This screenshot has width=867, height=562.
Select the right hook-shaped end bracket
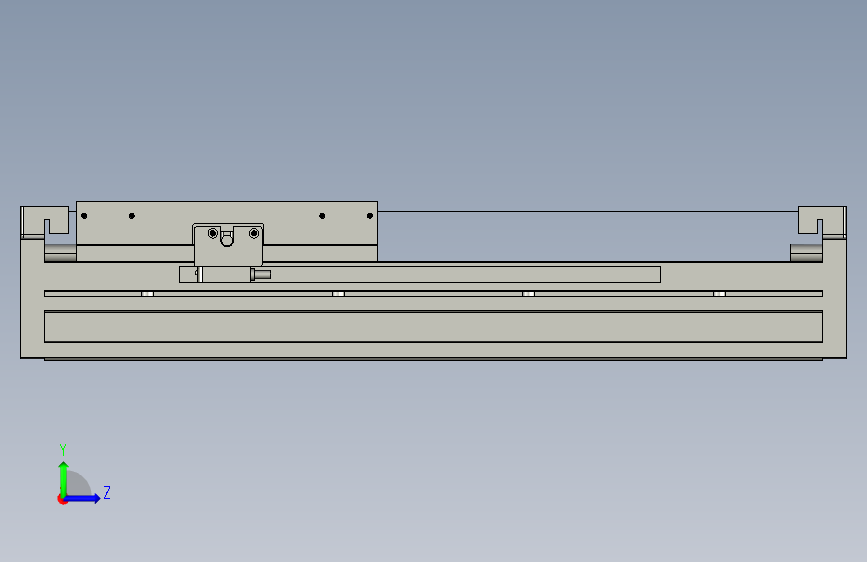pos(822,221)
